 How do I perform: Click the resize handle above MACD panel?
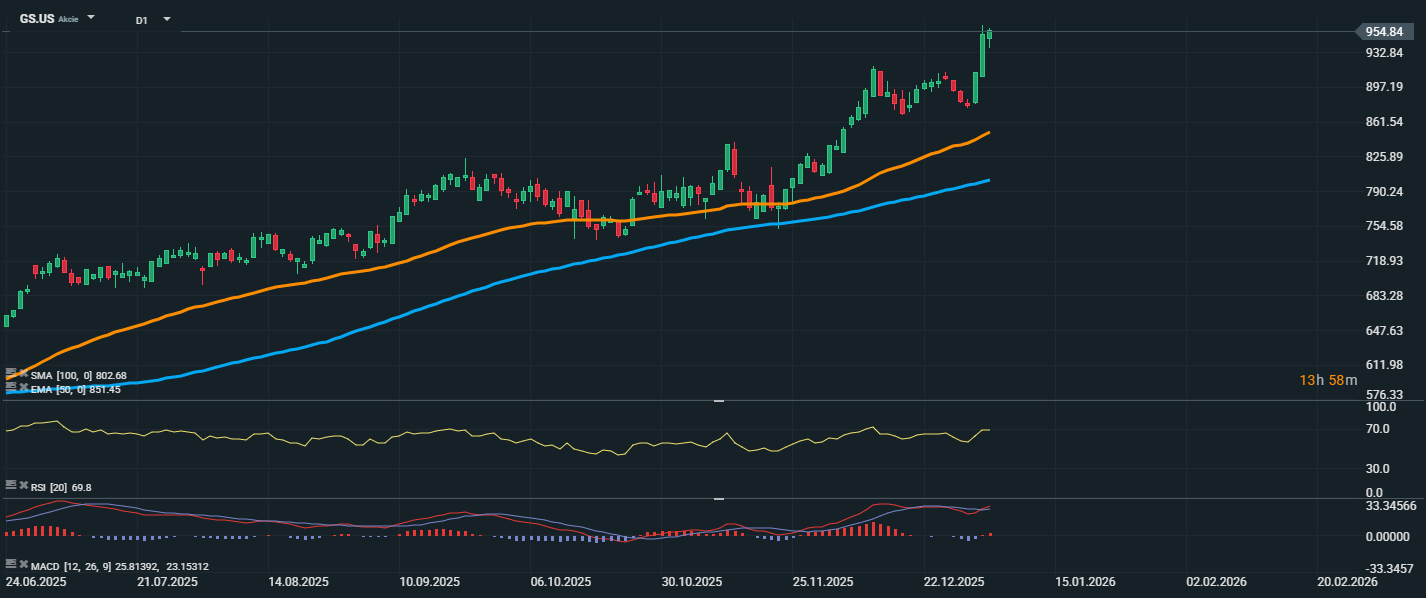(x=718, y=498)
